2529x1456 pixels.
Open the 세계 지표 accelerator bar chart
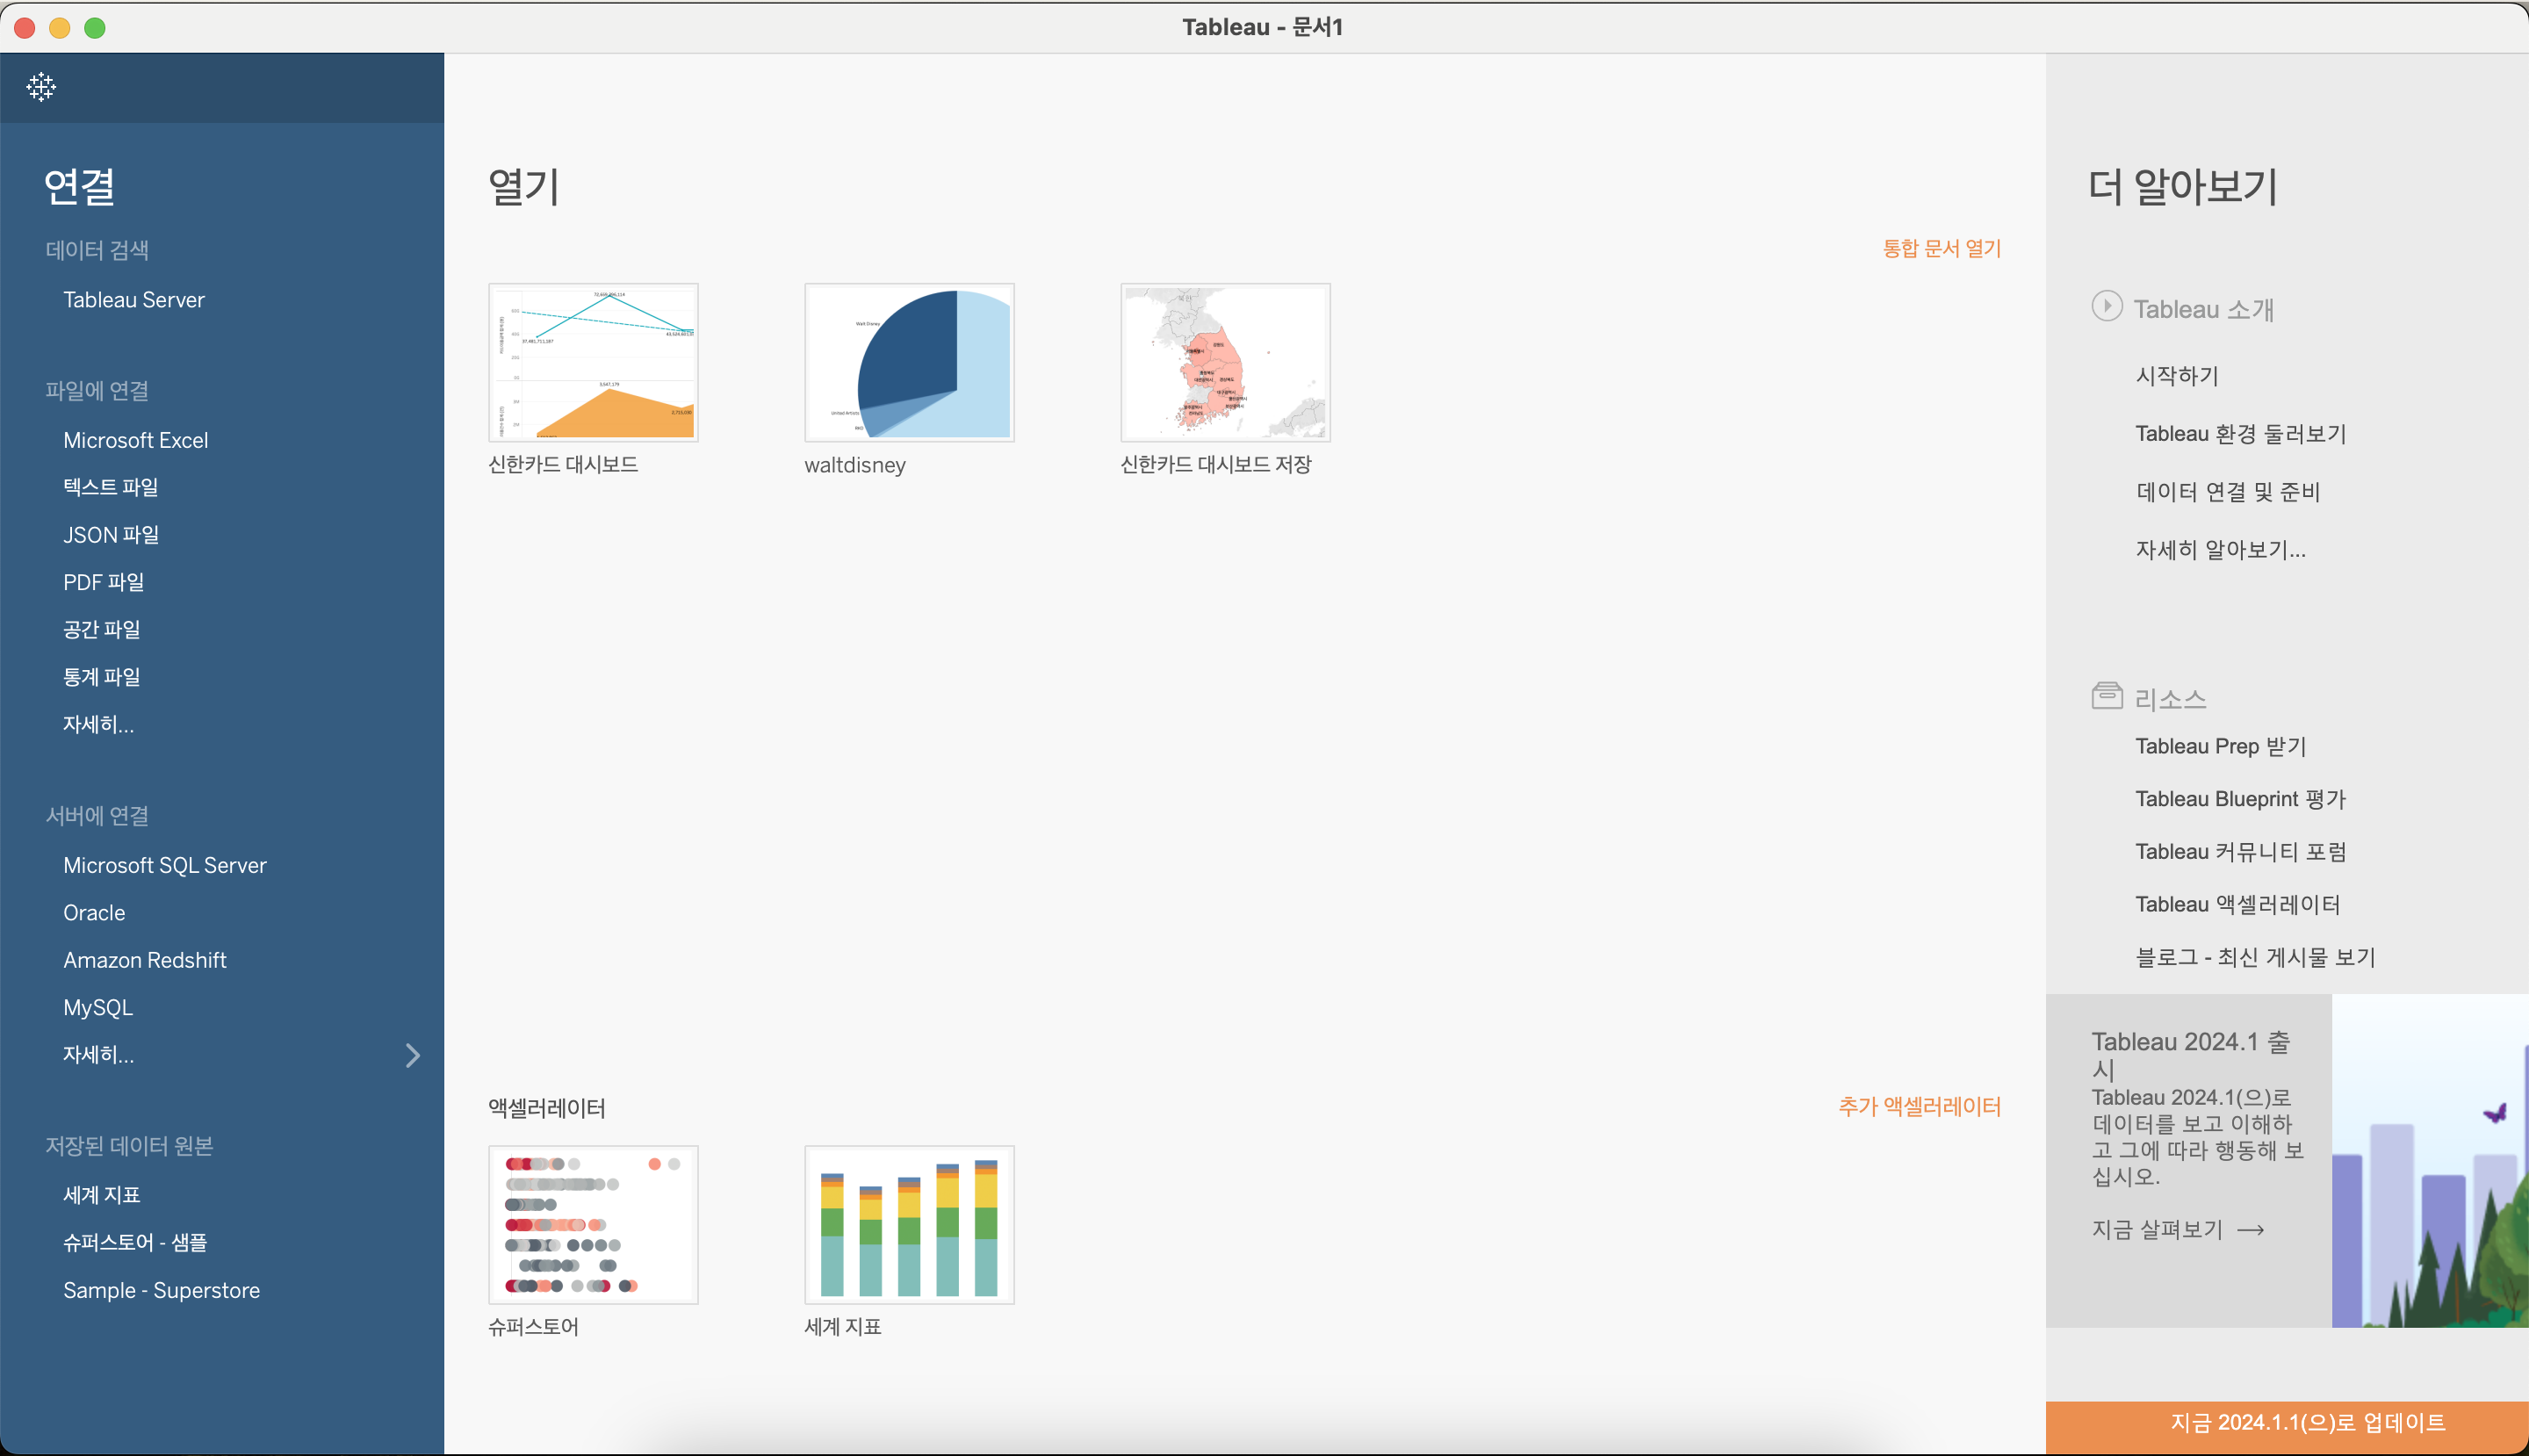pyautogui.click(x=908, y=1224)
